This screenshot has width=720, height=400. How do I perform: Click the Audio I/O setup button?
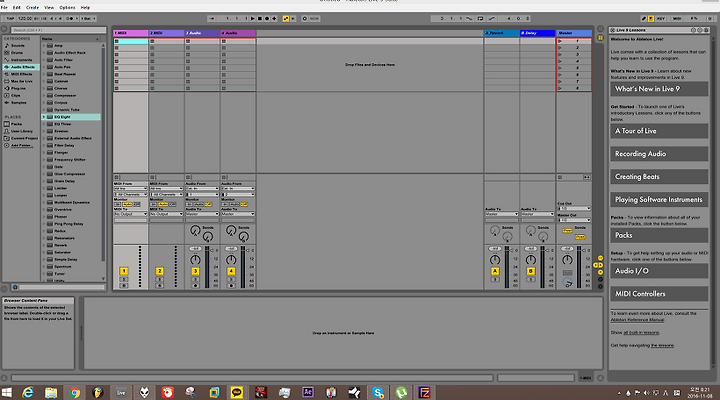coord(659,271)
